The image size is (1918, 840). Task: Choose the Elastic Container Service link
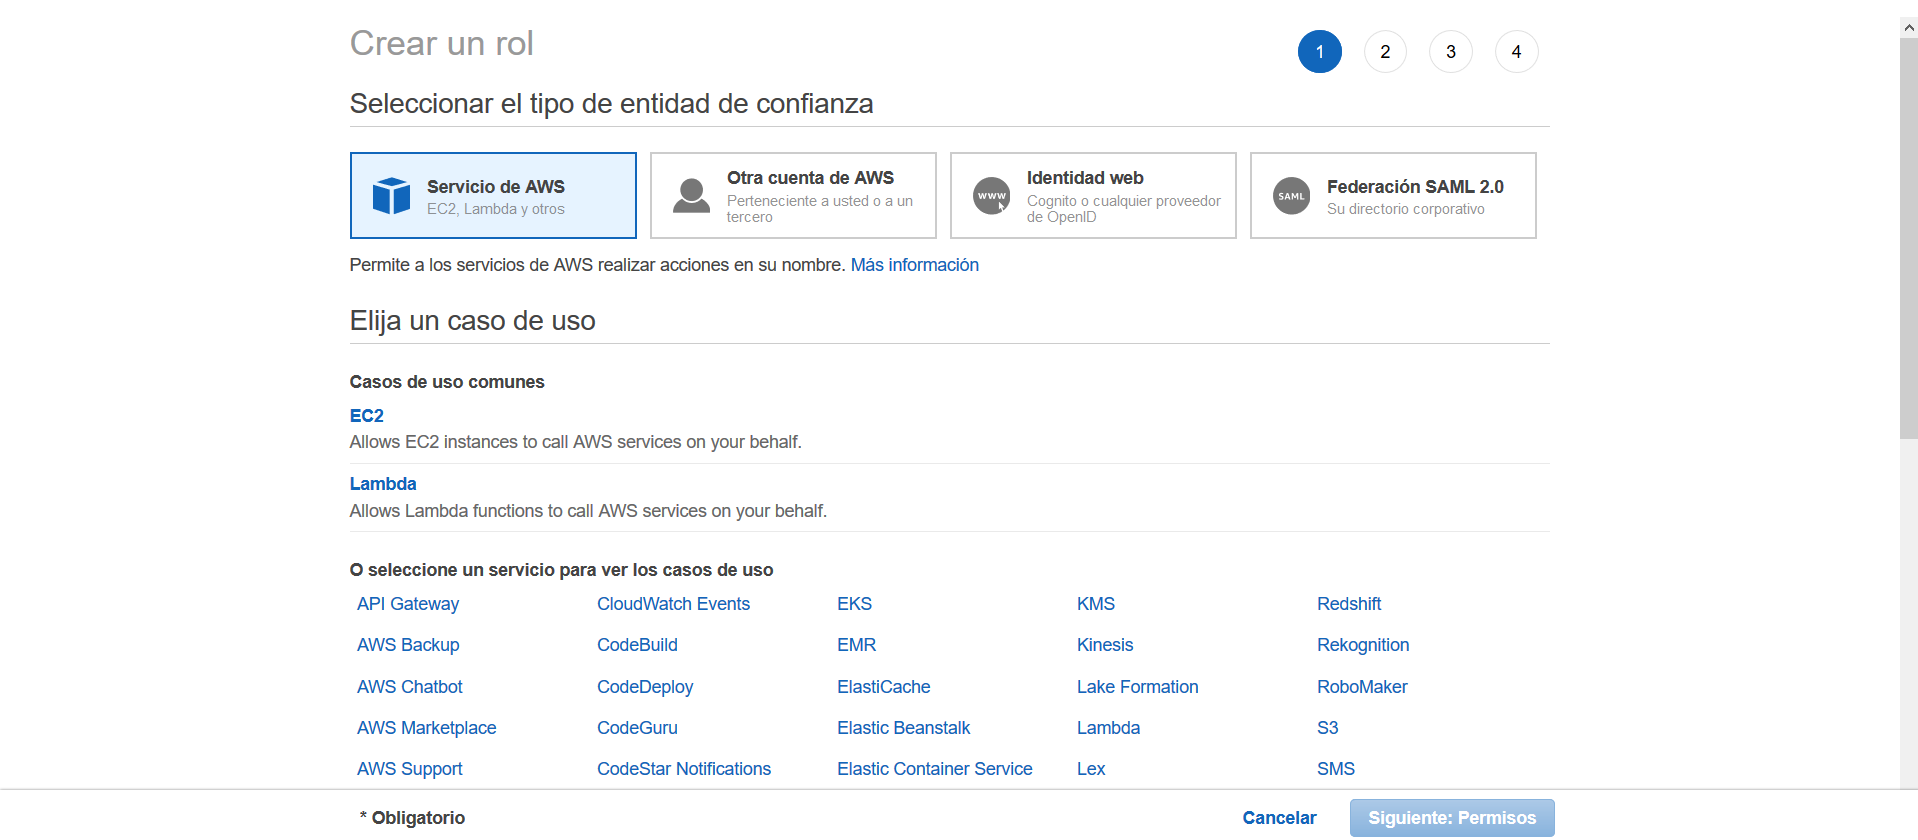pos(934,769)
